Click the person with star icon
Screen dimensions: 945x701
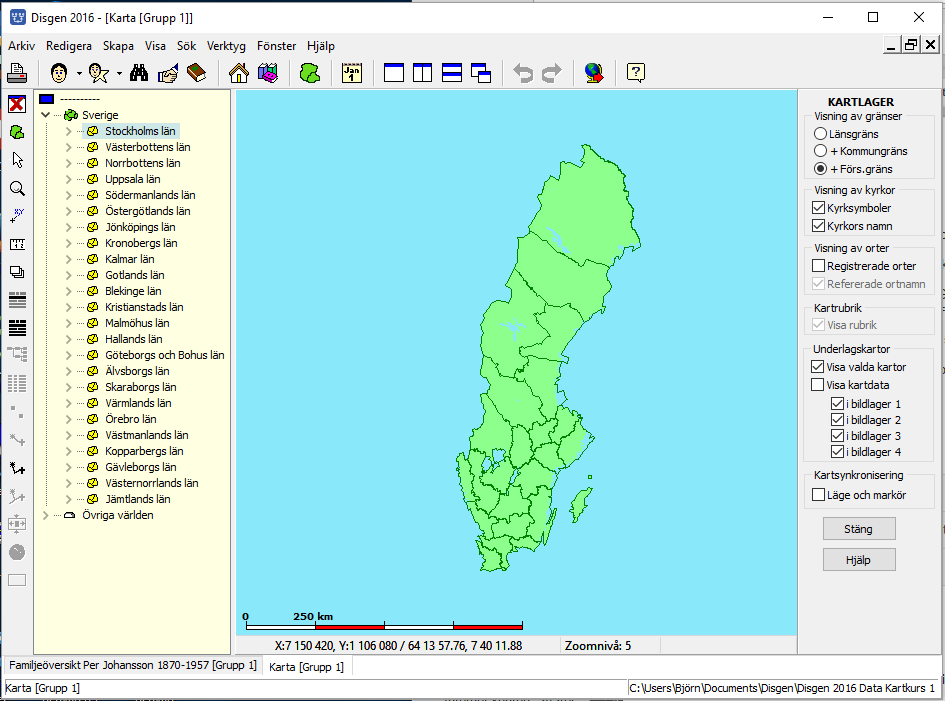98,73
